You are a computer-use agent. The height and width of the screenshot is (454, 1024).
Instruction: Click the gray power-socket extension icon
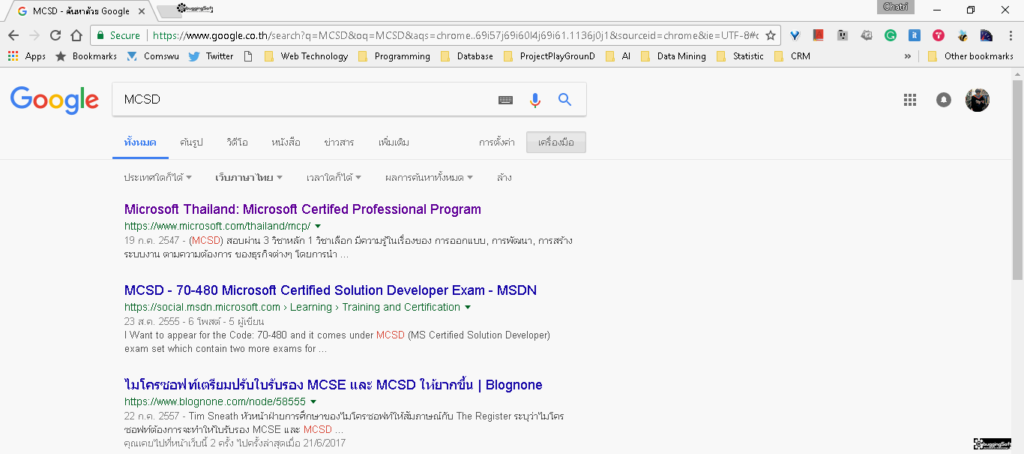pyautogui.click(x=842, y=35)
